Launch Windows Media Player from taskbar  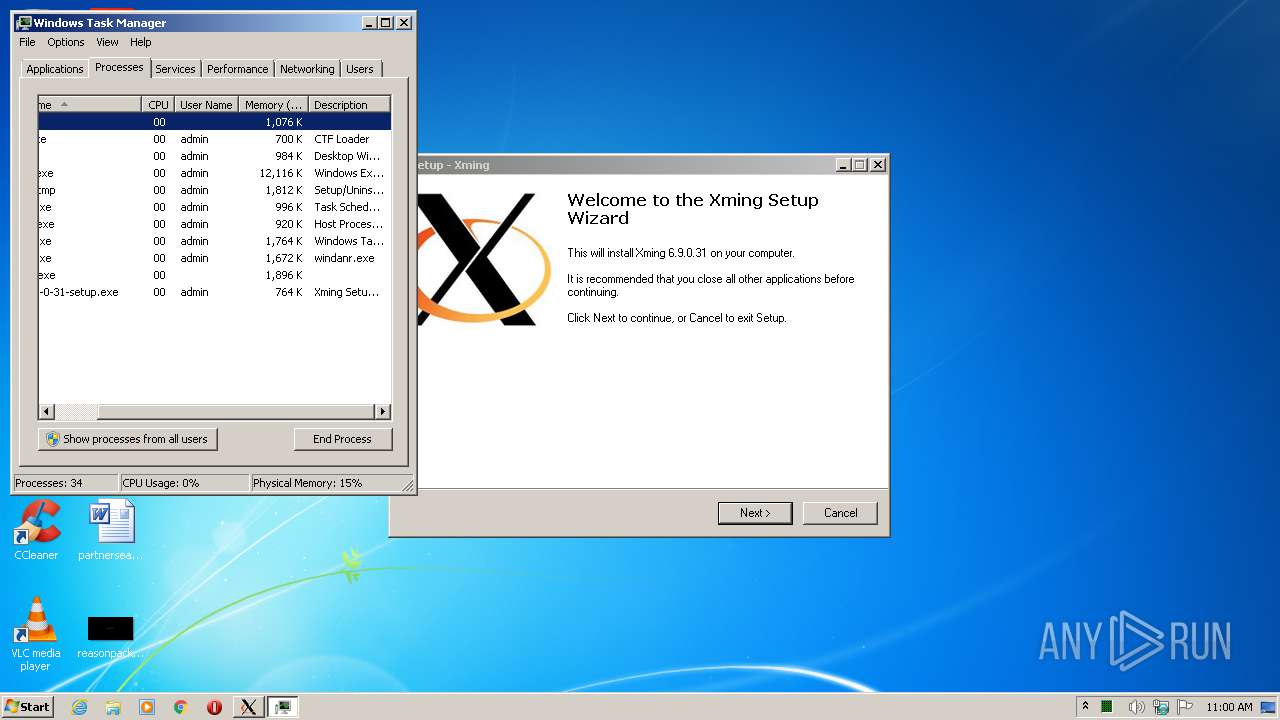click(x=147, y=707)
